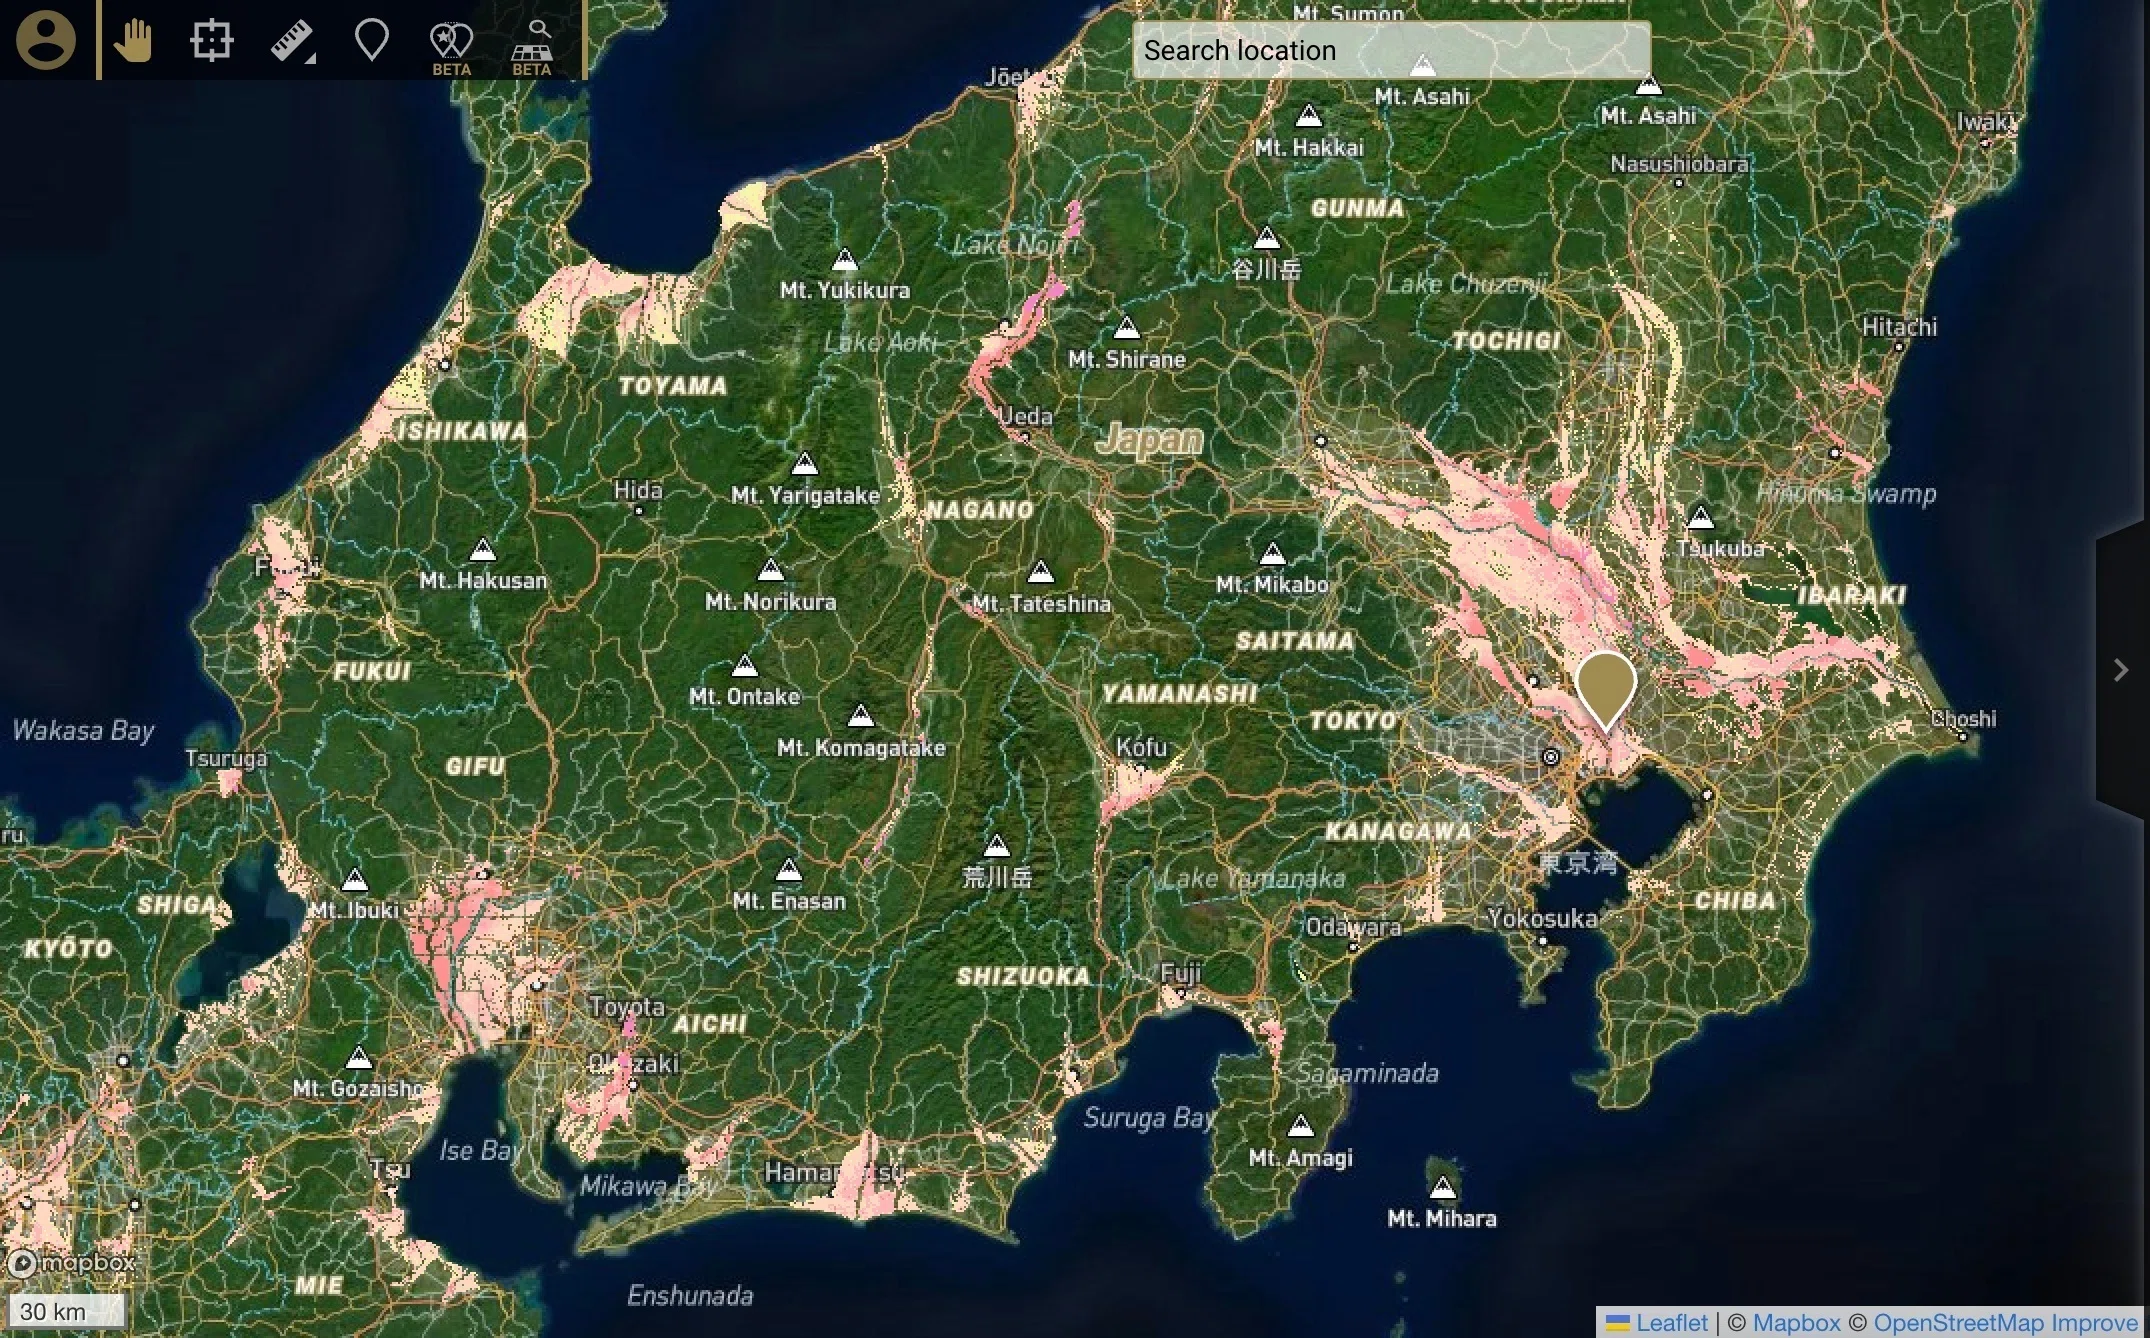Click the Mt. Ontake peak icon
Screen dimensions: 2150x1338
[745, 665]
